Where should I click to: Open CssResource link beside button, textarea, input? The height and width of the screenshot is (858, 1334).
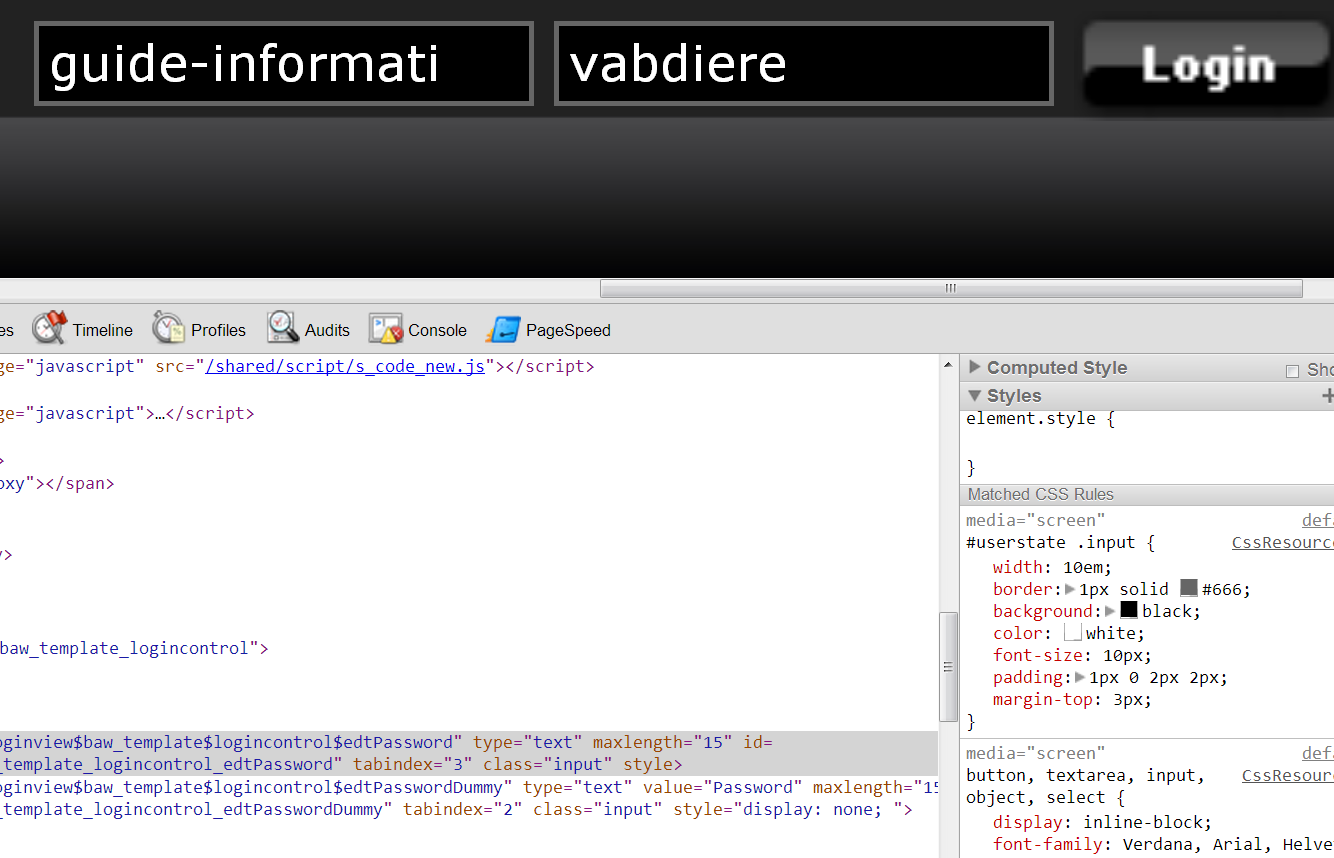pos(1287,775)
